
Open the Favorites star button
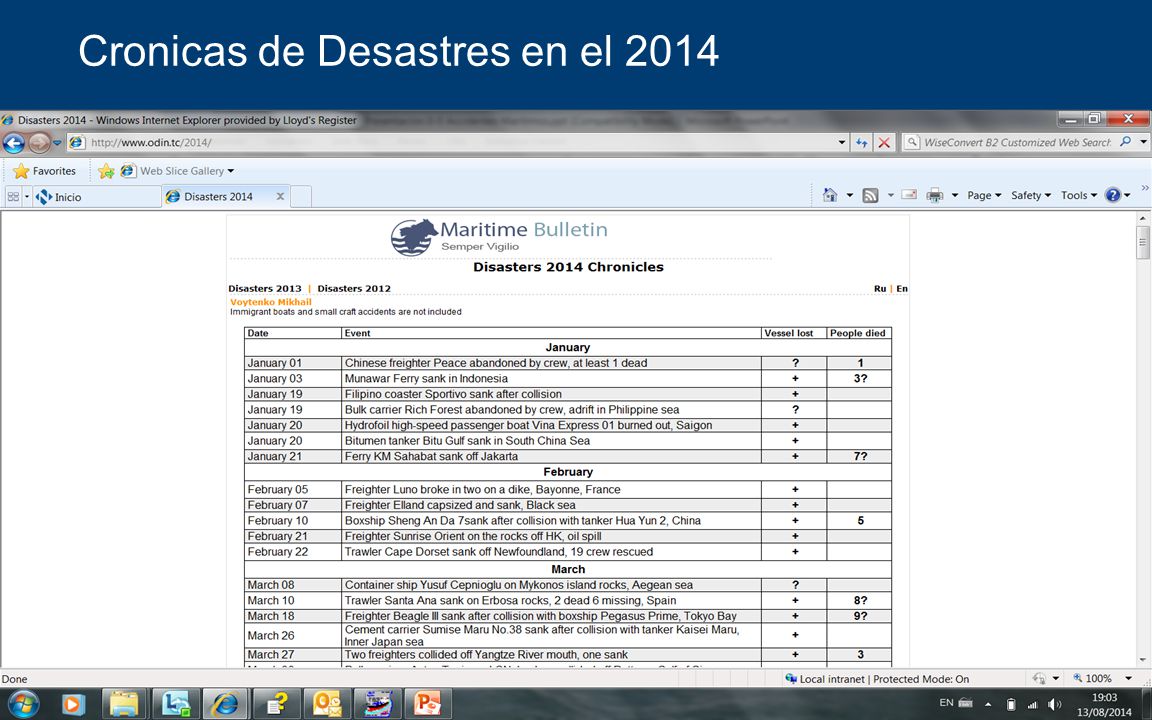click(x=45, y=171)
